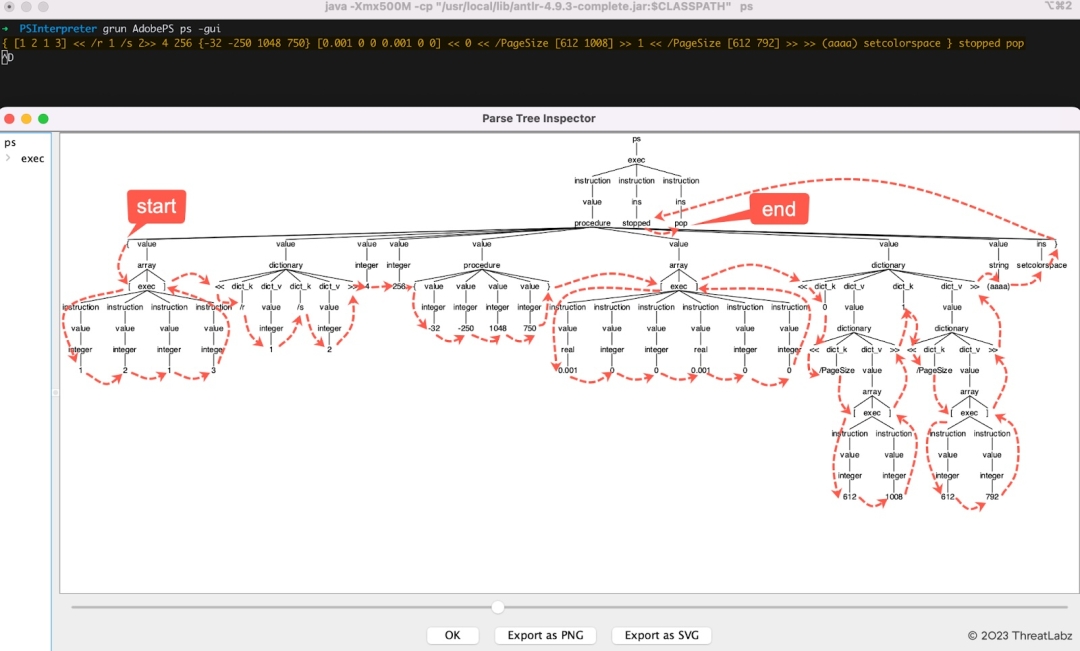Select the pop instruction node
This screenshot has height=651, width=1080.
(683, 223)
